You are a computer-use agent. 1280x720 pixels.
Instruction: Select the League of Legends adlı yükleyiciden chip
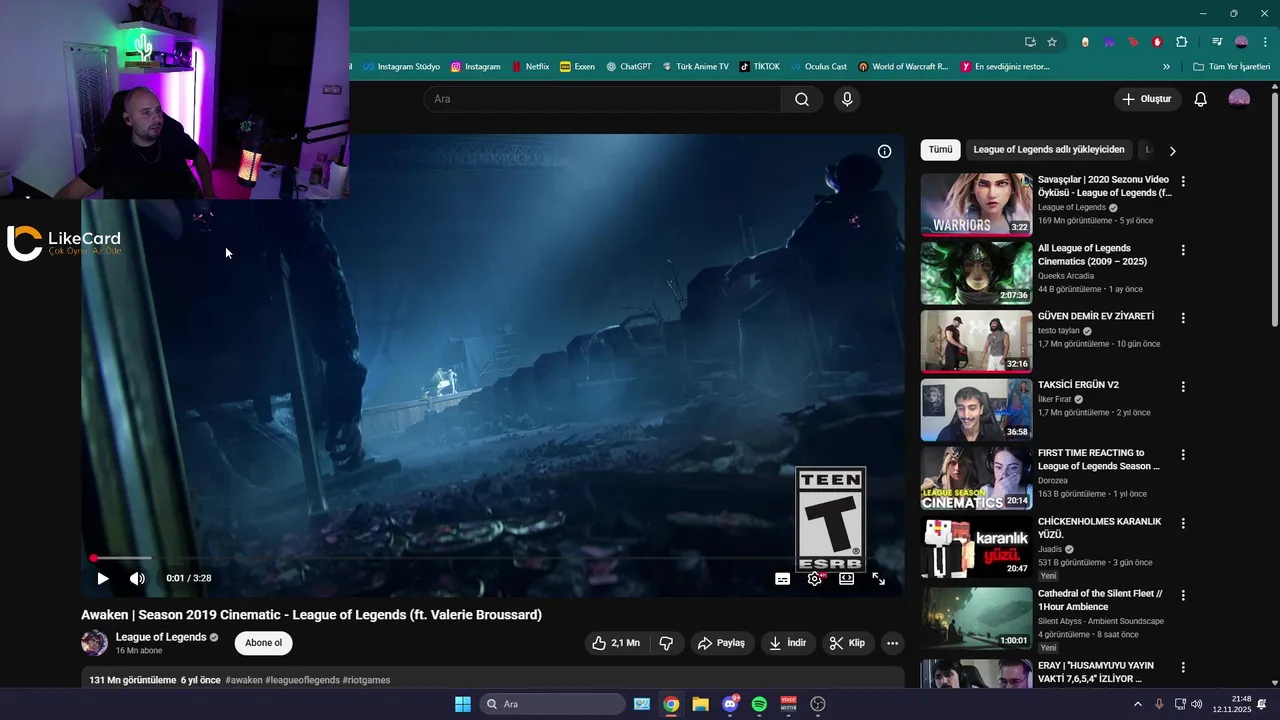click(1049, 150)
